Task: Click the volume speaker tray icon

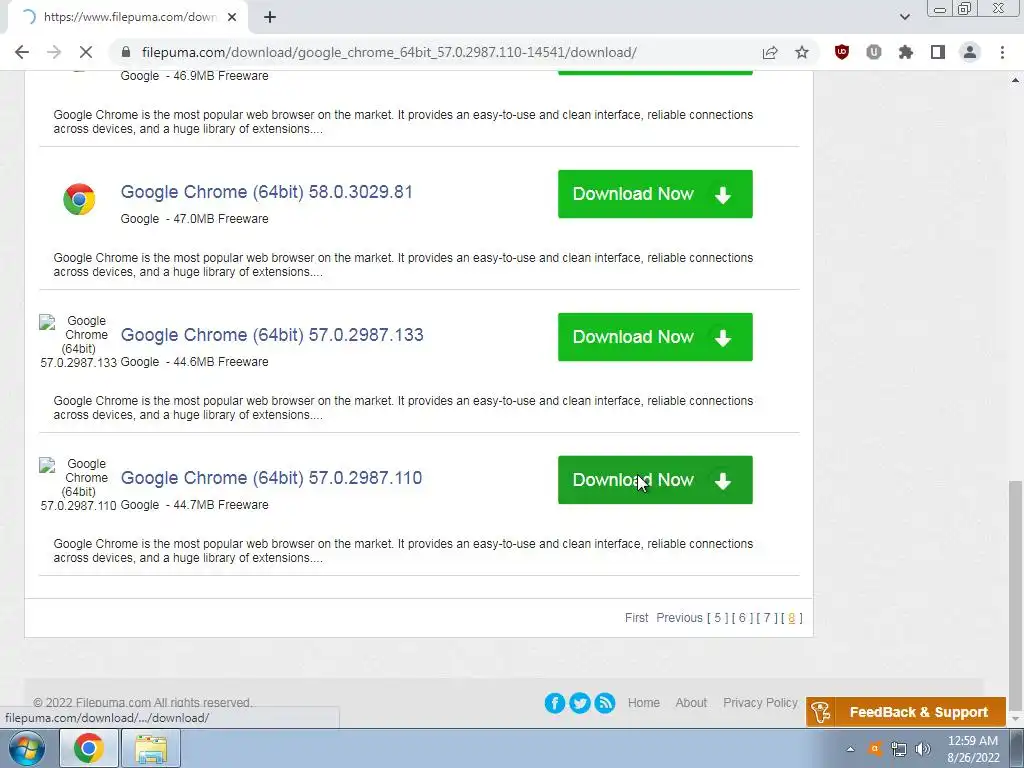Action: [x=923, y=749]
